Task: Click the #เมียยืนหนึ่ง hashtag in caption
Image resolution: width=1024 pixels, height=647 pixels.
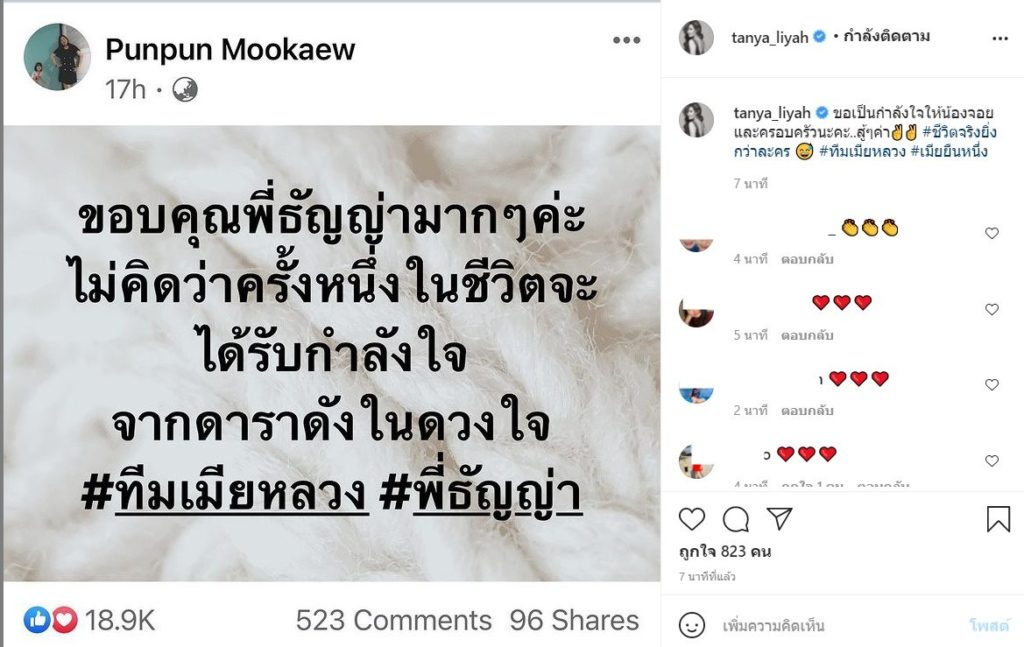Action: click(x=949, y=151)
